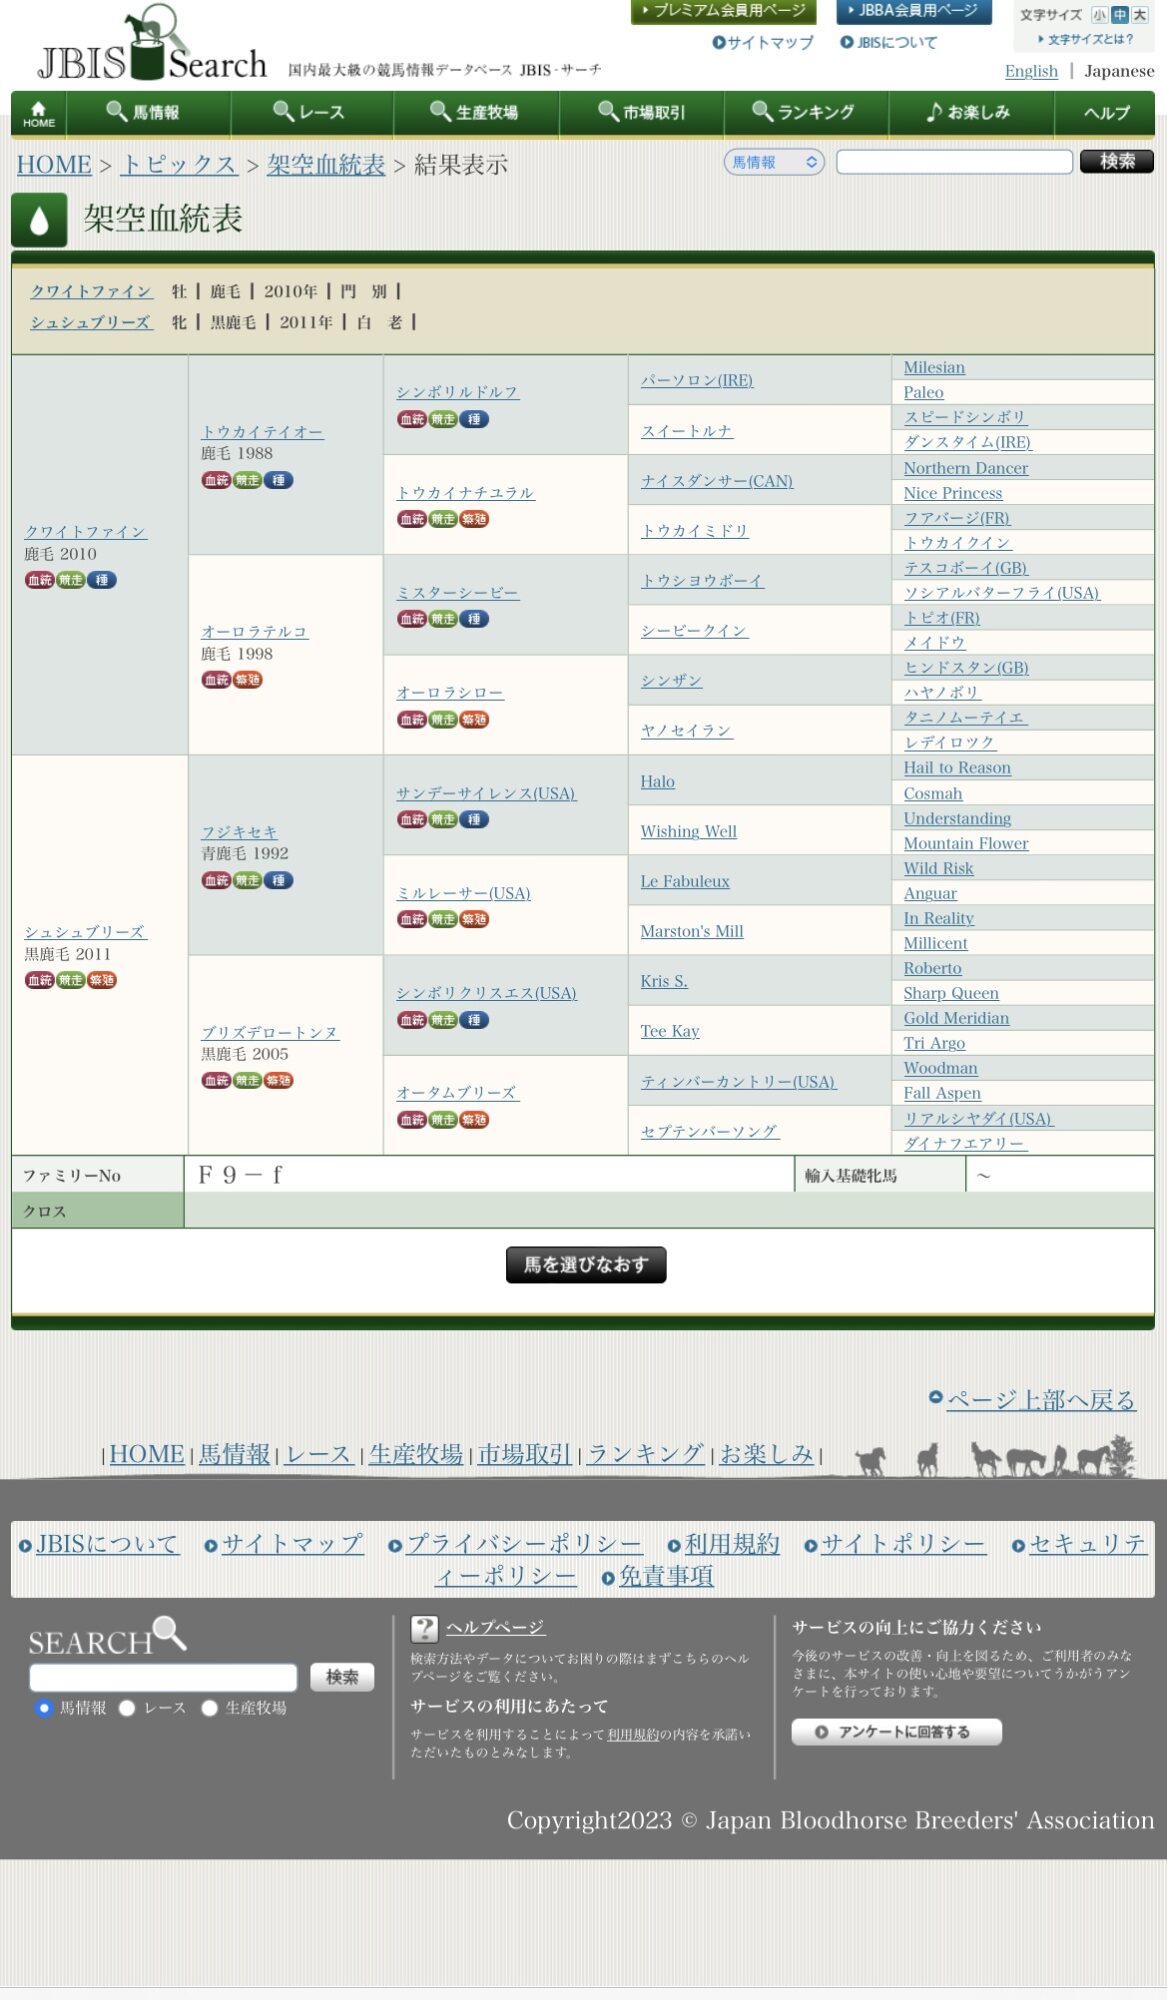
Task: Click the 血統 badge under クワイトファイン 鹿毛 2010
Action: pyautogui.click(x=40, y=580)
